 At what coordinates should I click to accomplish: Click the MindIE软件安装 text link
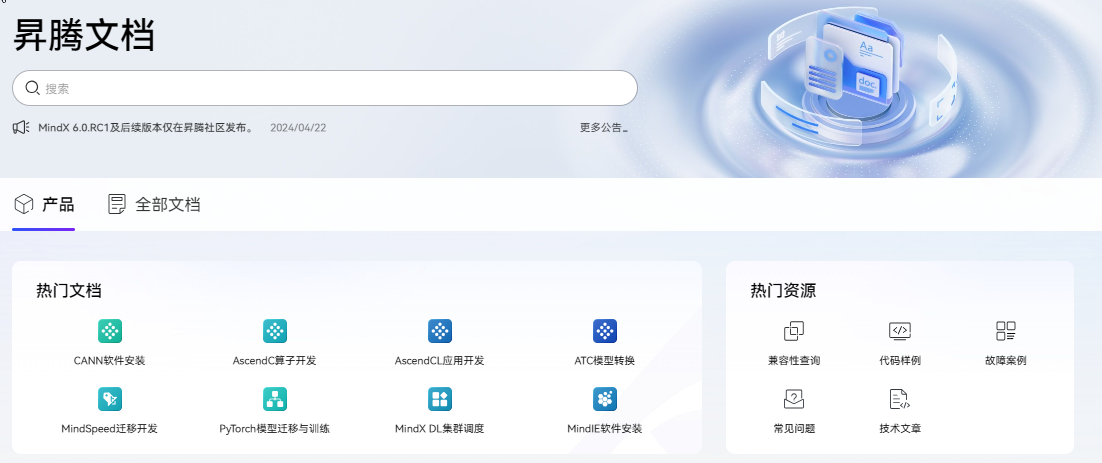(x=605, y=429)
